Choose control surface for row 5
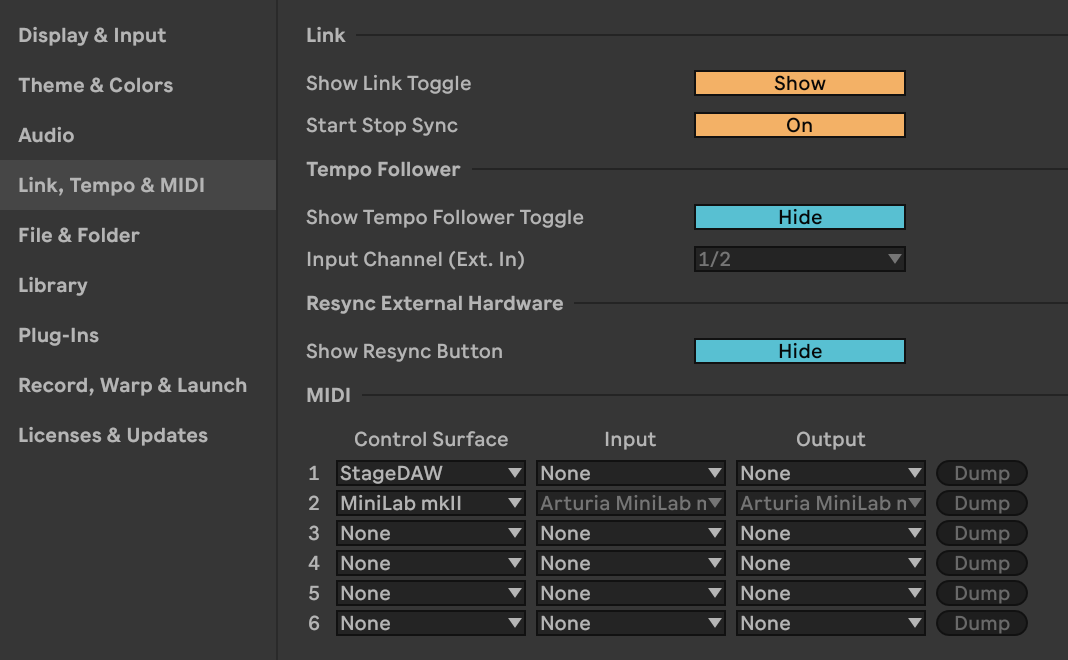 tap(430, 593)
